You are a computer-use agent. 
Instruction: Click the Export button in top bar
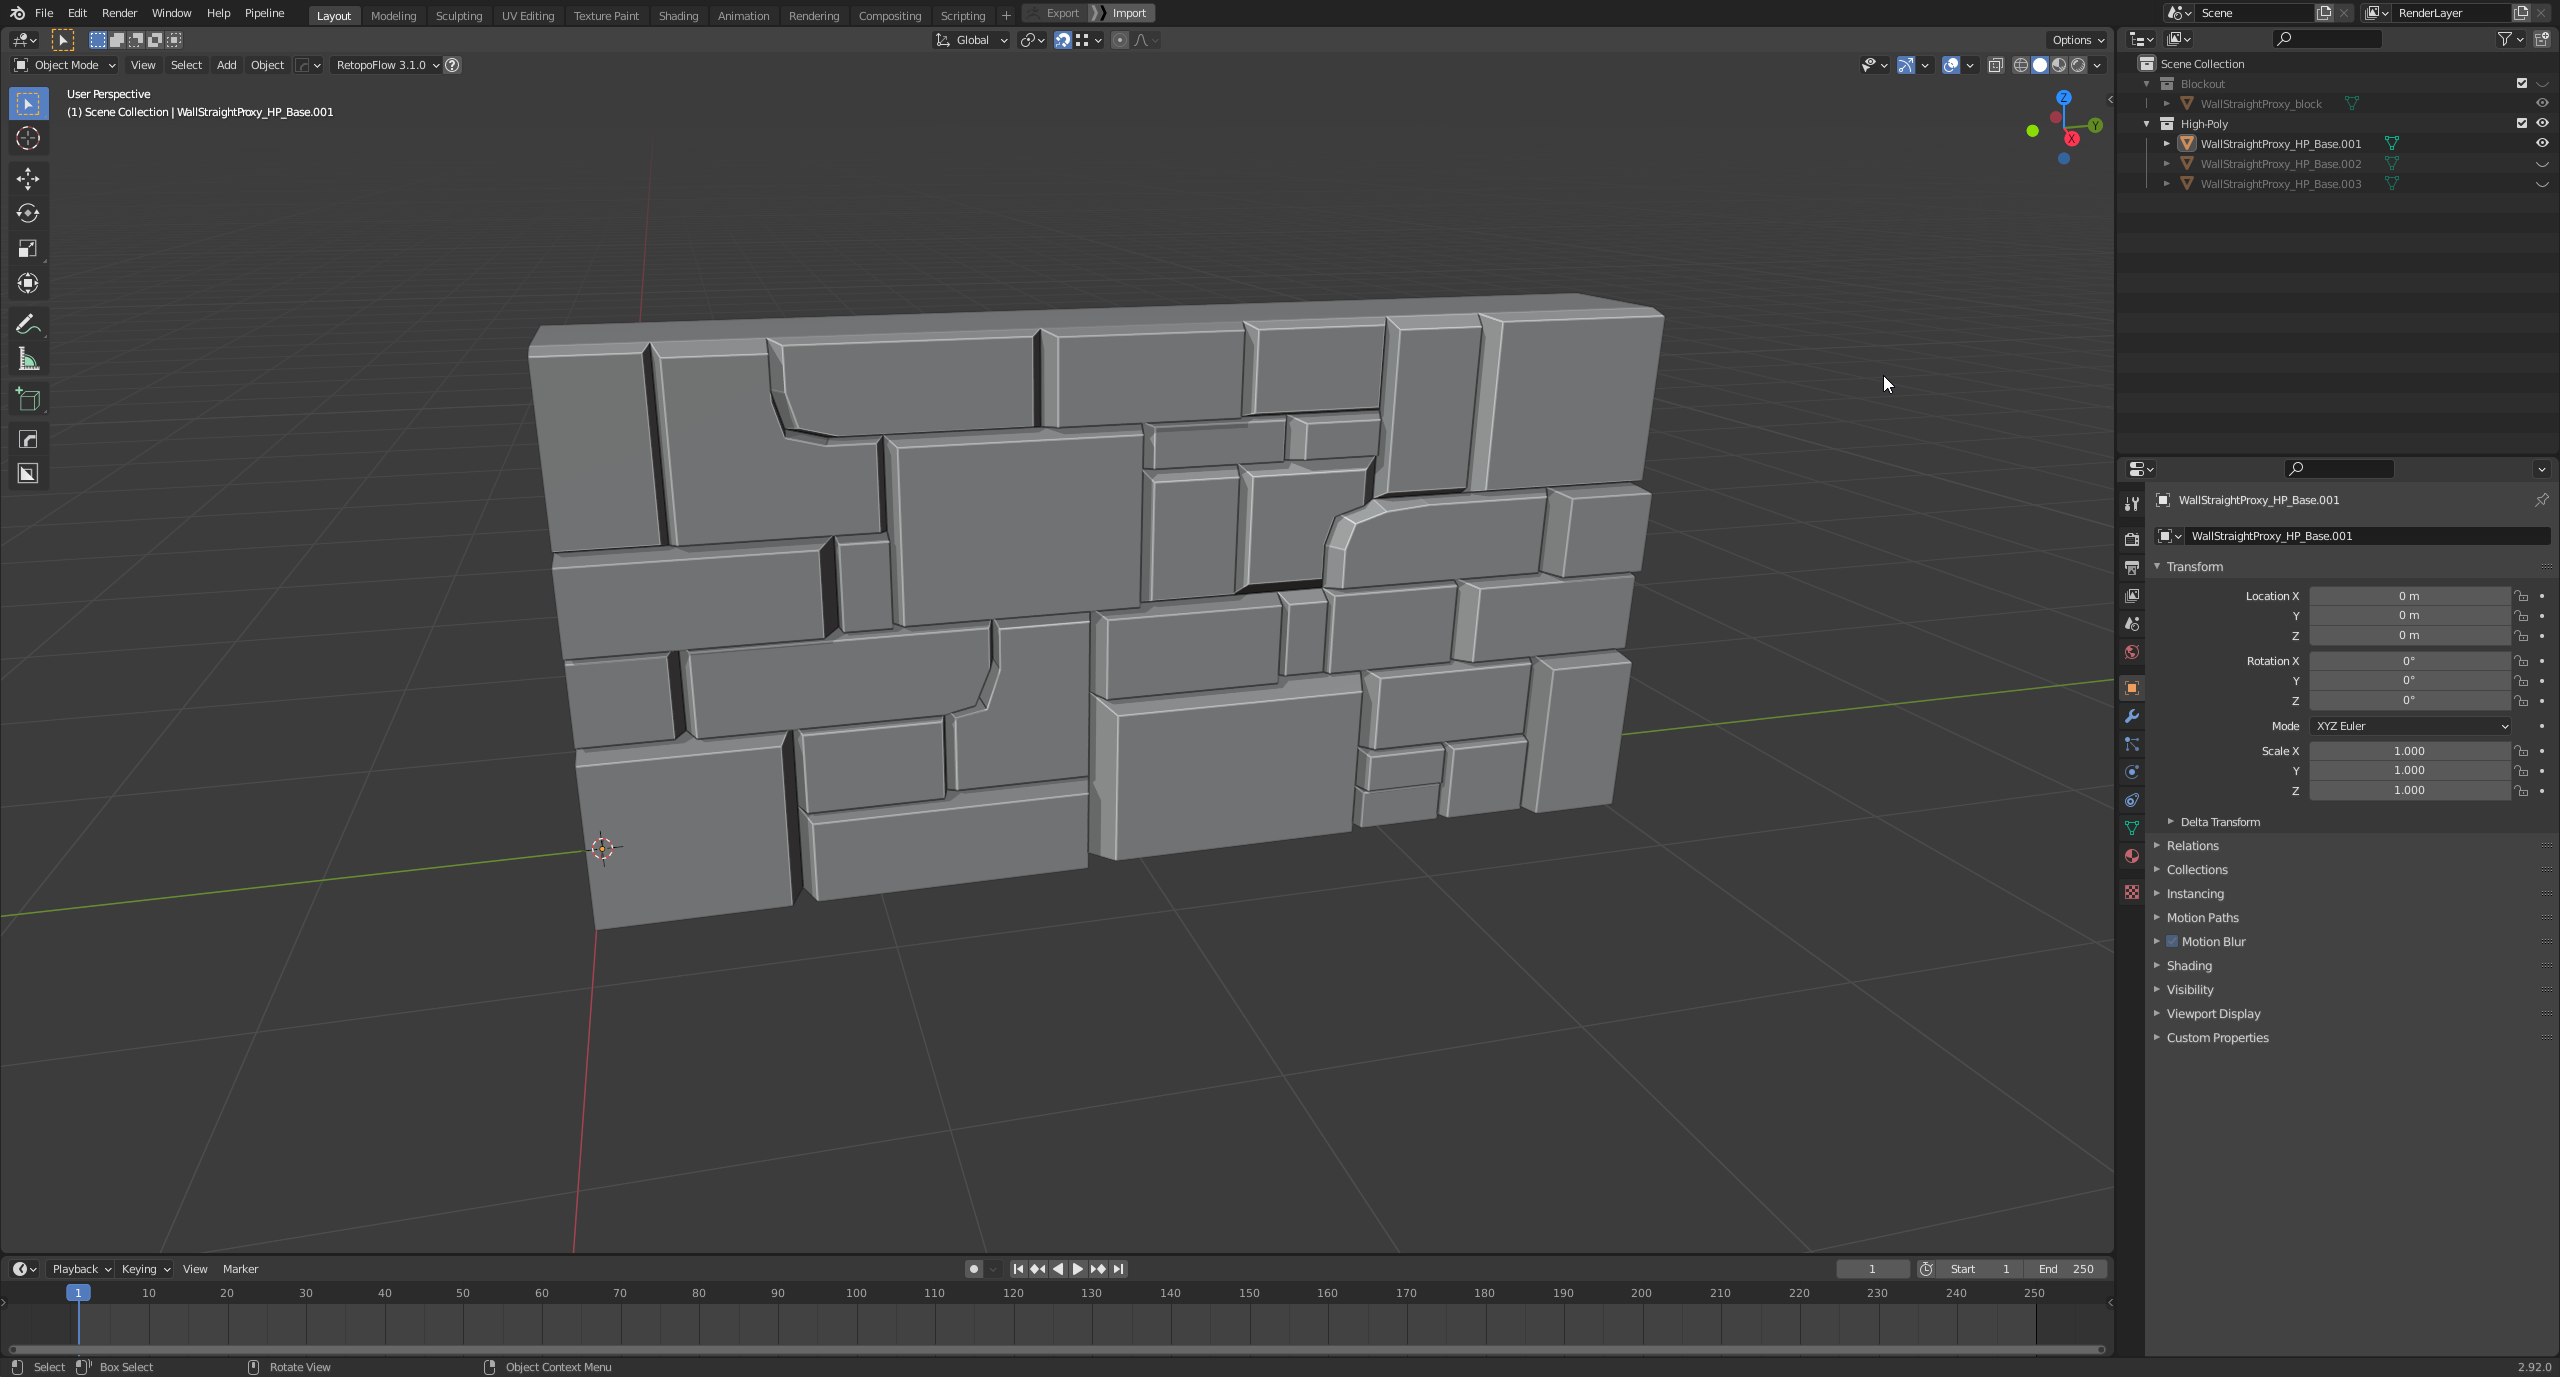pyautogui.click(x=1062, y=13)
